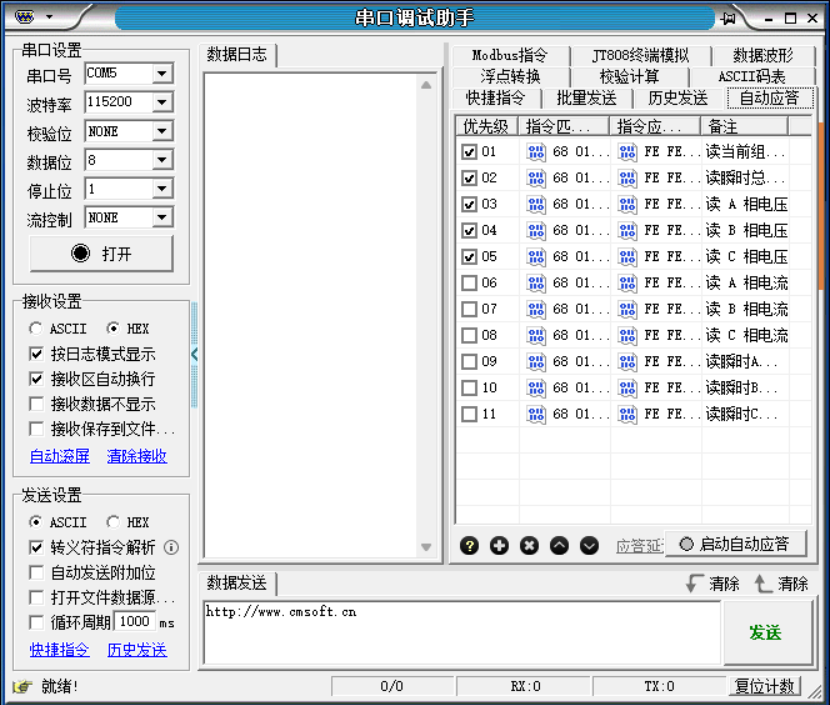The height and width of the screenshot is (705, 830).
Task: Click match command icon in row 09
Action: (x=536, y=361)
